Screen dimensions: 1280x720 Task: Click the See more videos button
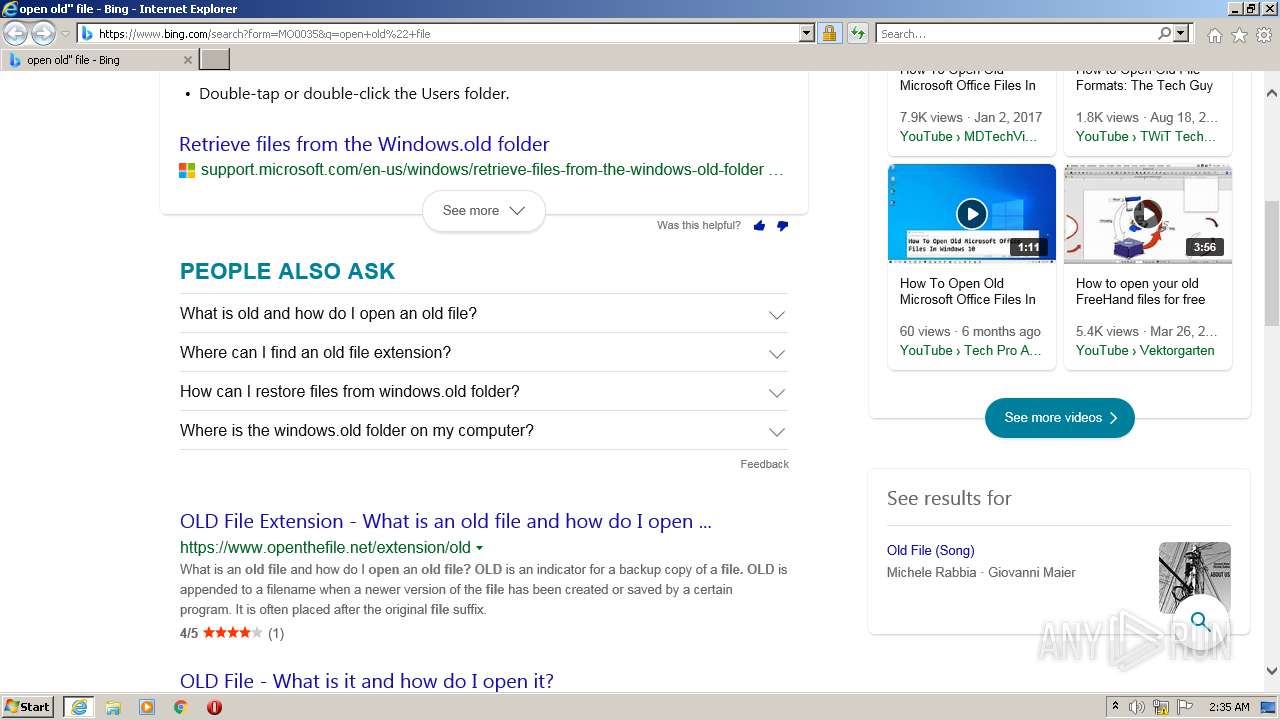point(1060,418)
